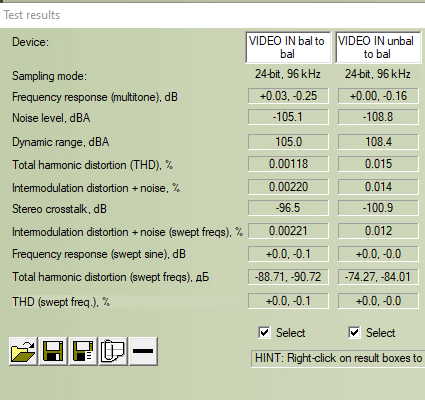Viewport: 425px width, 400px height.
Task: Click the '-88.71, -90.72' swept THD box
Action: 288,277
